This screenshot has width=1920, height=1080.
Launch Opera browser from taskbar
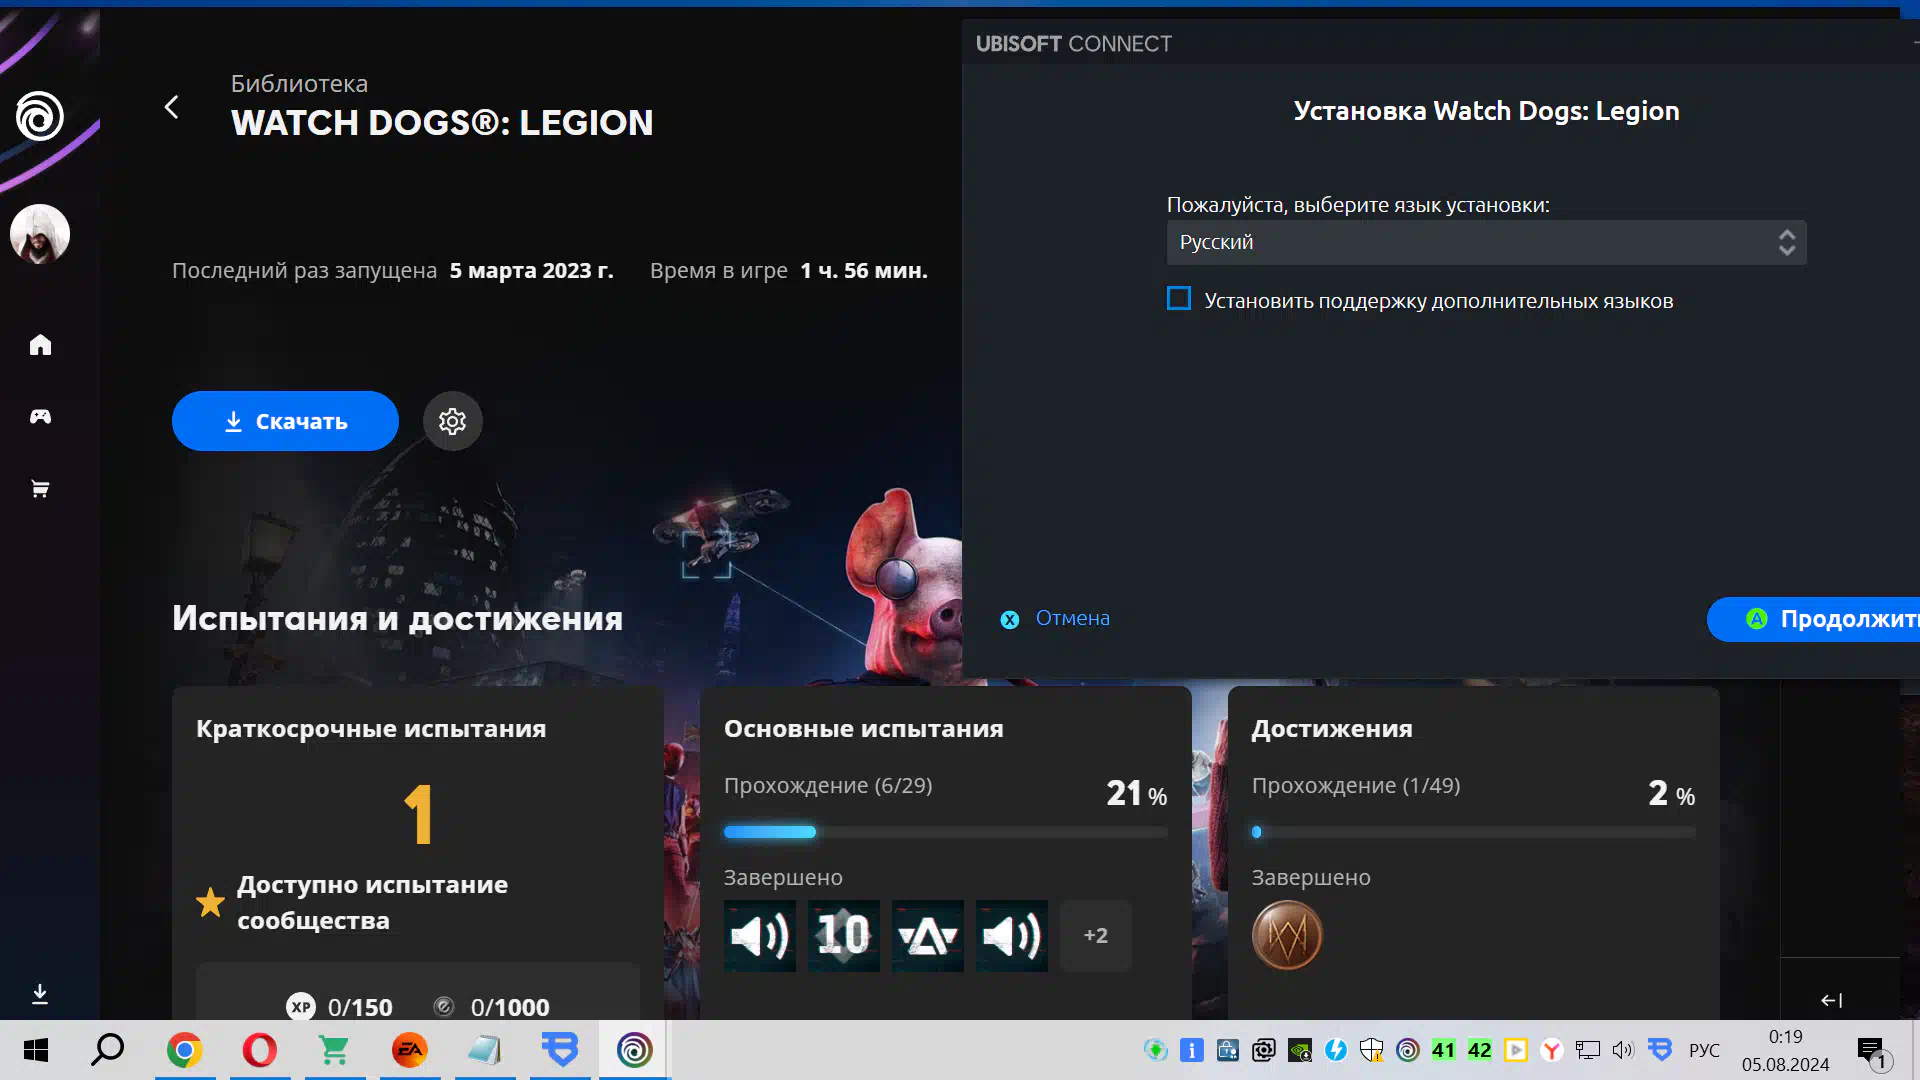(260, 1050)
